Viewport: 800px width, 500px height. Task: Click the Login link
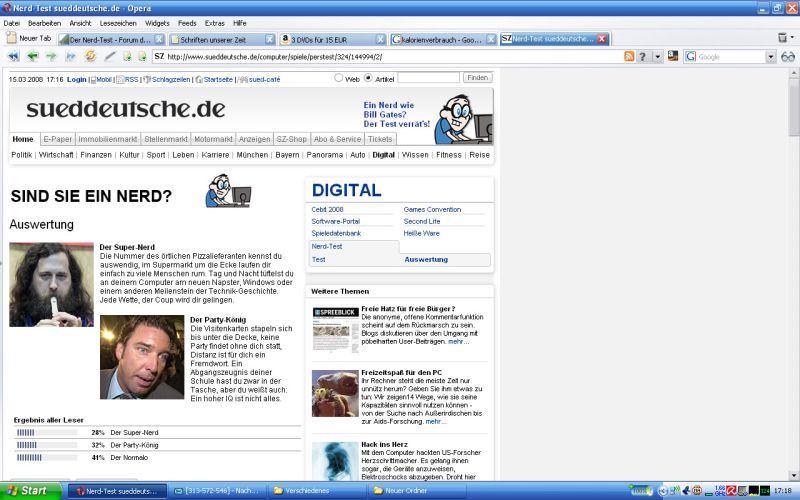click(77, 79)
